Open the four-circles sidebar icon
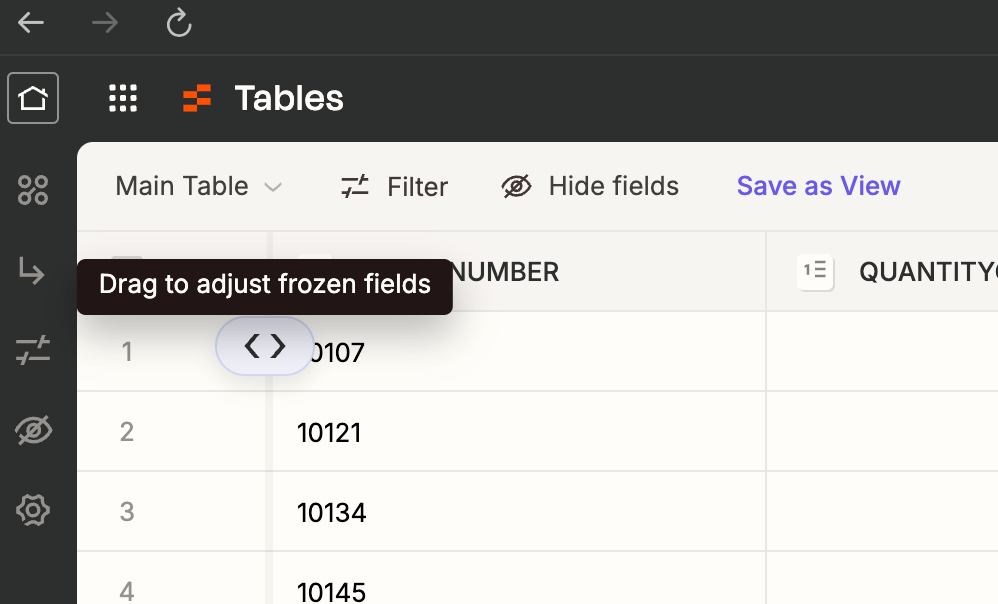Viewport: 998px width, 604px height. [33, 190]
